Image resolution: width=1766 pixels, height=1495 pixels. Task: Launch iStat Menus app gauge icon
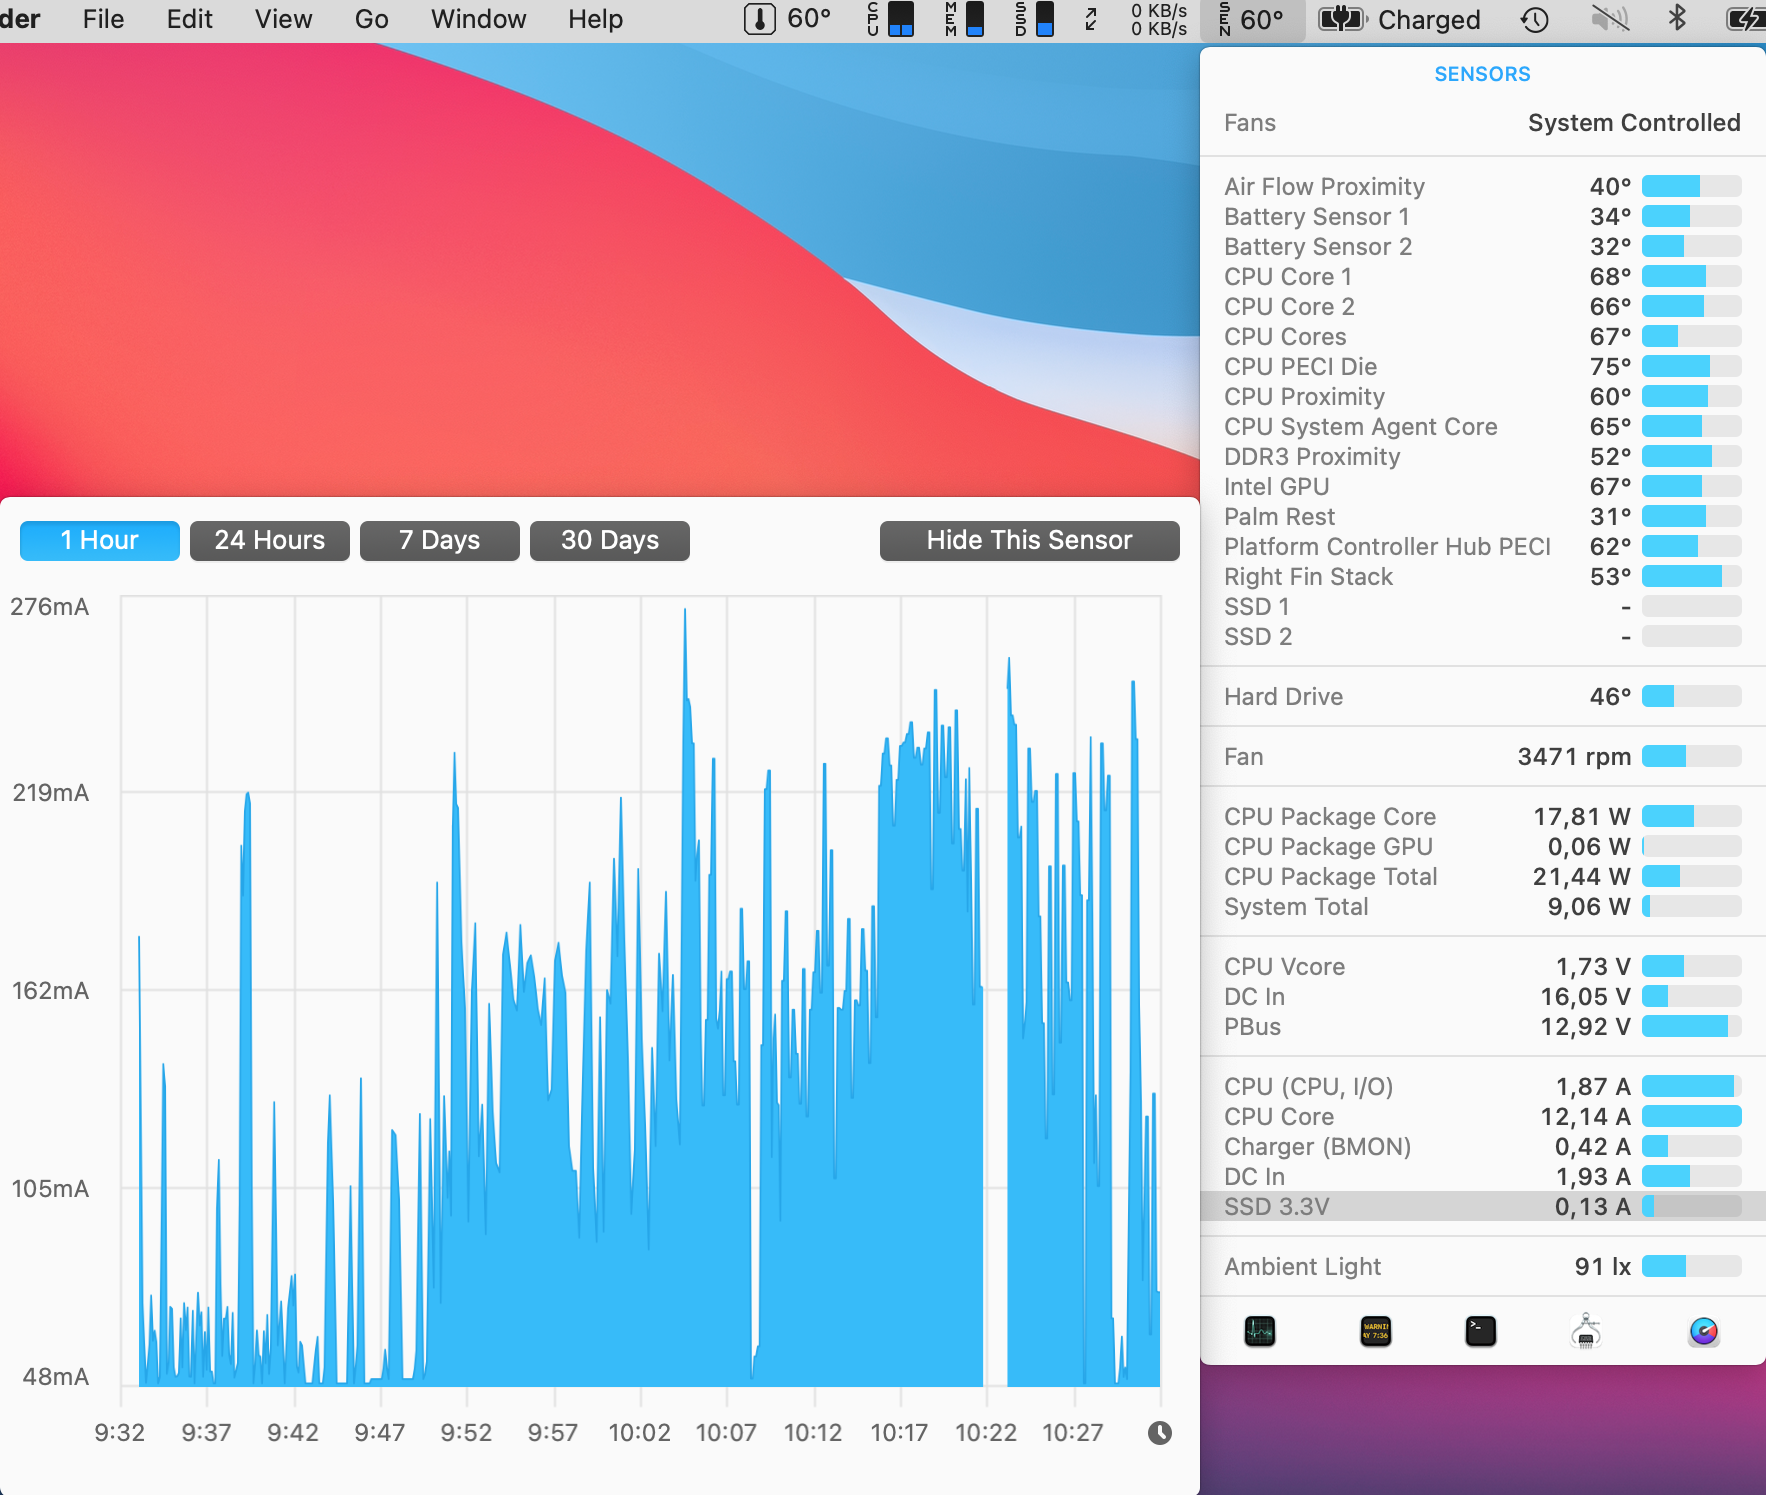click(x=1703, y=1331)
